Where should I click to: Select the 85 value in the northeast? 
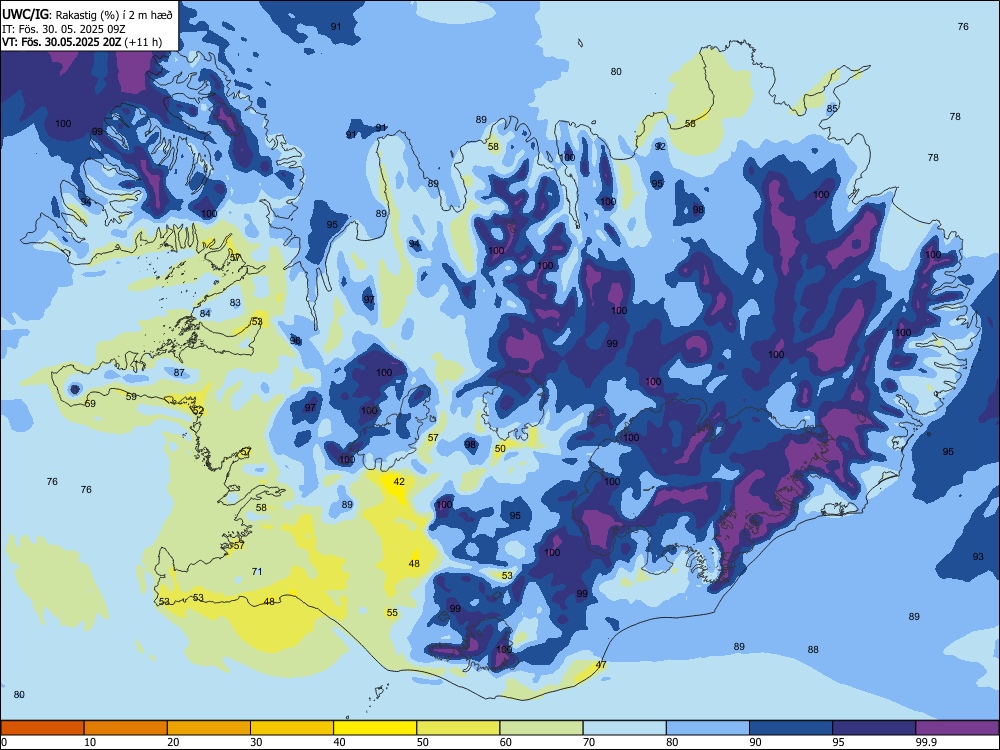832,108
